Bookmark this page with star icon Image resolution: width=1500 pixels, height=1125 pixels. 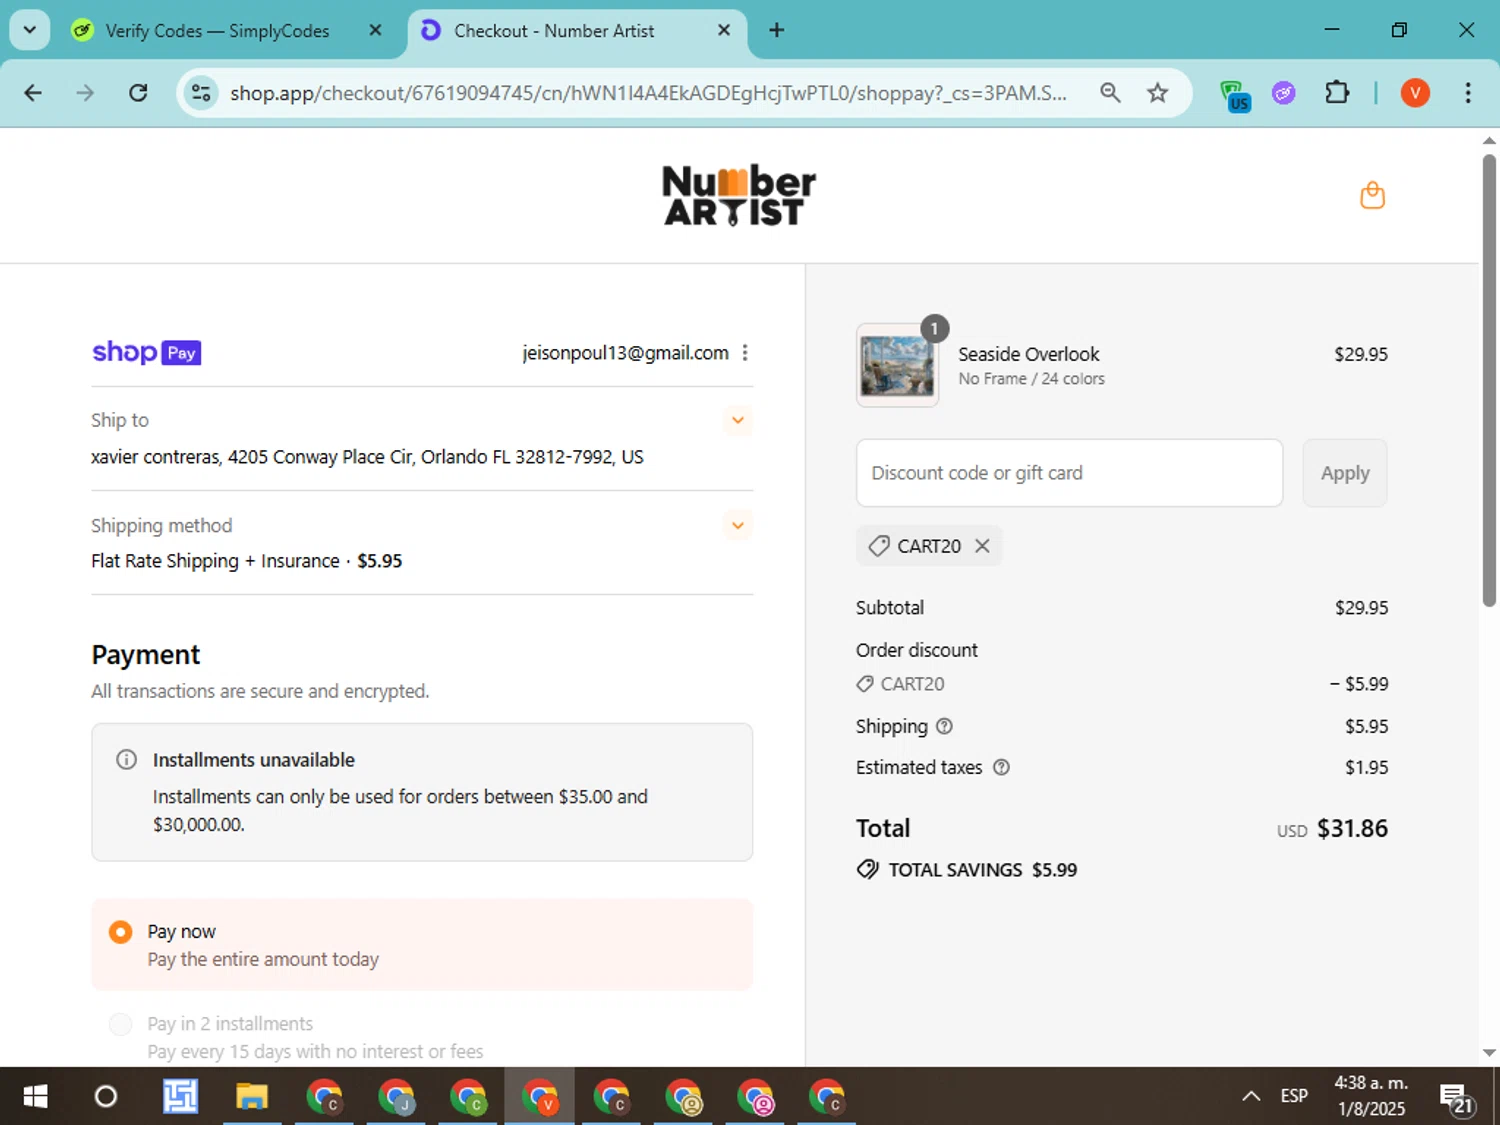(1157, 93)
